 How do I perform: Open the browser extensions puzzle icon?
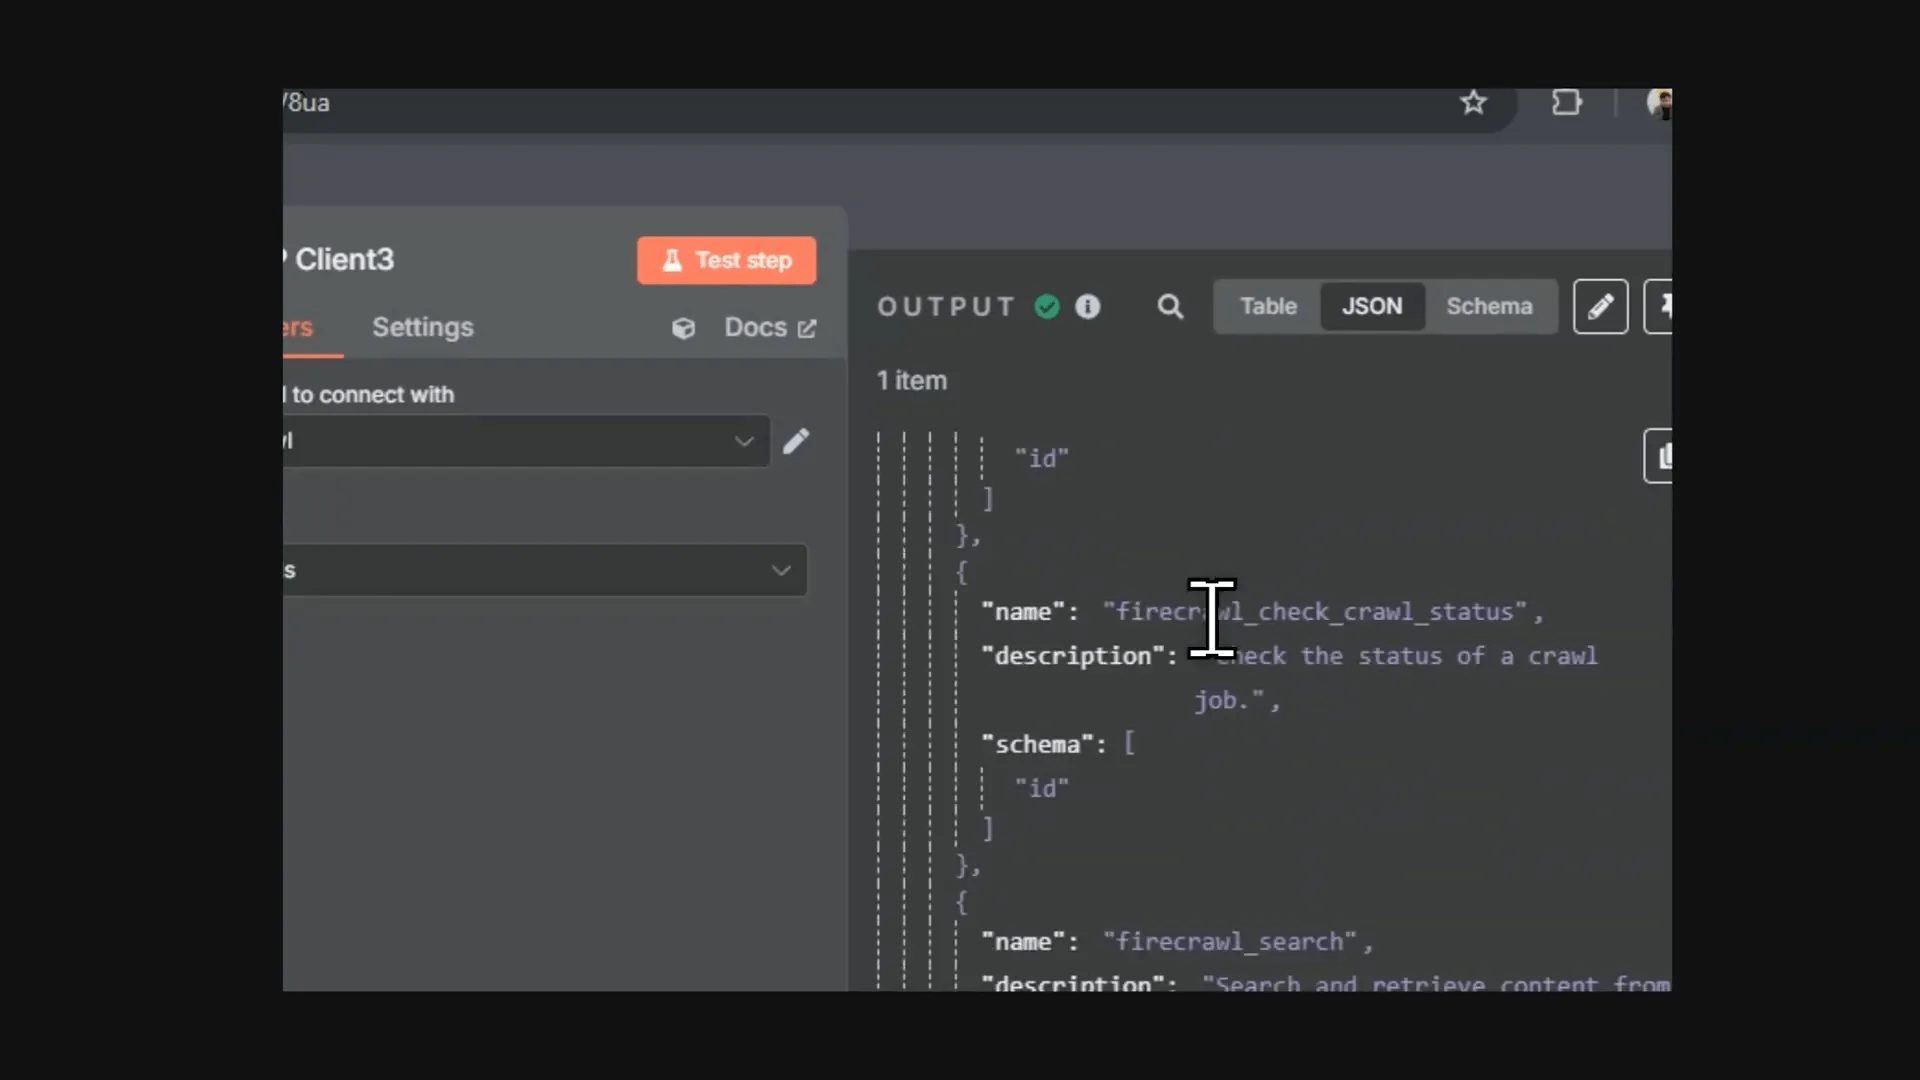[1566, 102]
